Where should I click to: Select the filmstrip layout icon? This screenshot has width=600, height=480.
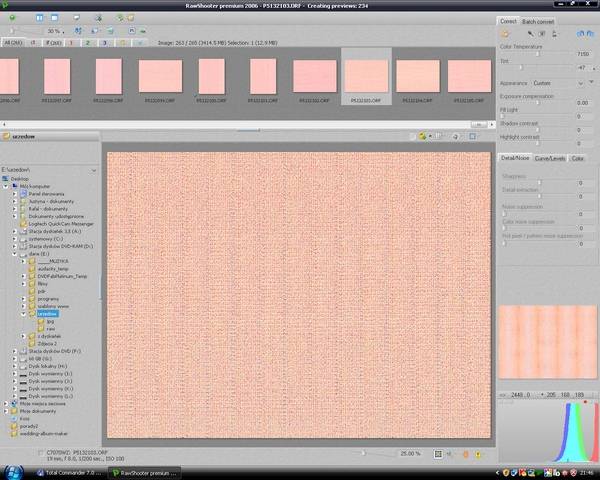[x=39, y=18]
